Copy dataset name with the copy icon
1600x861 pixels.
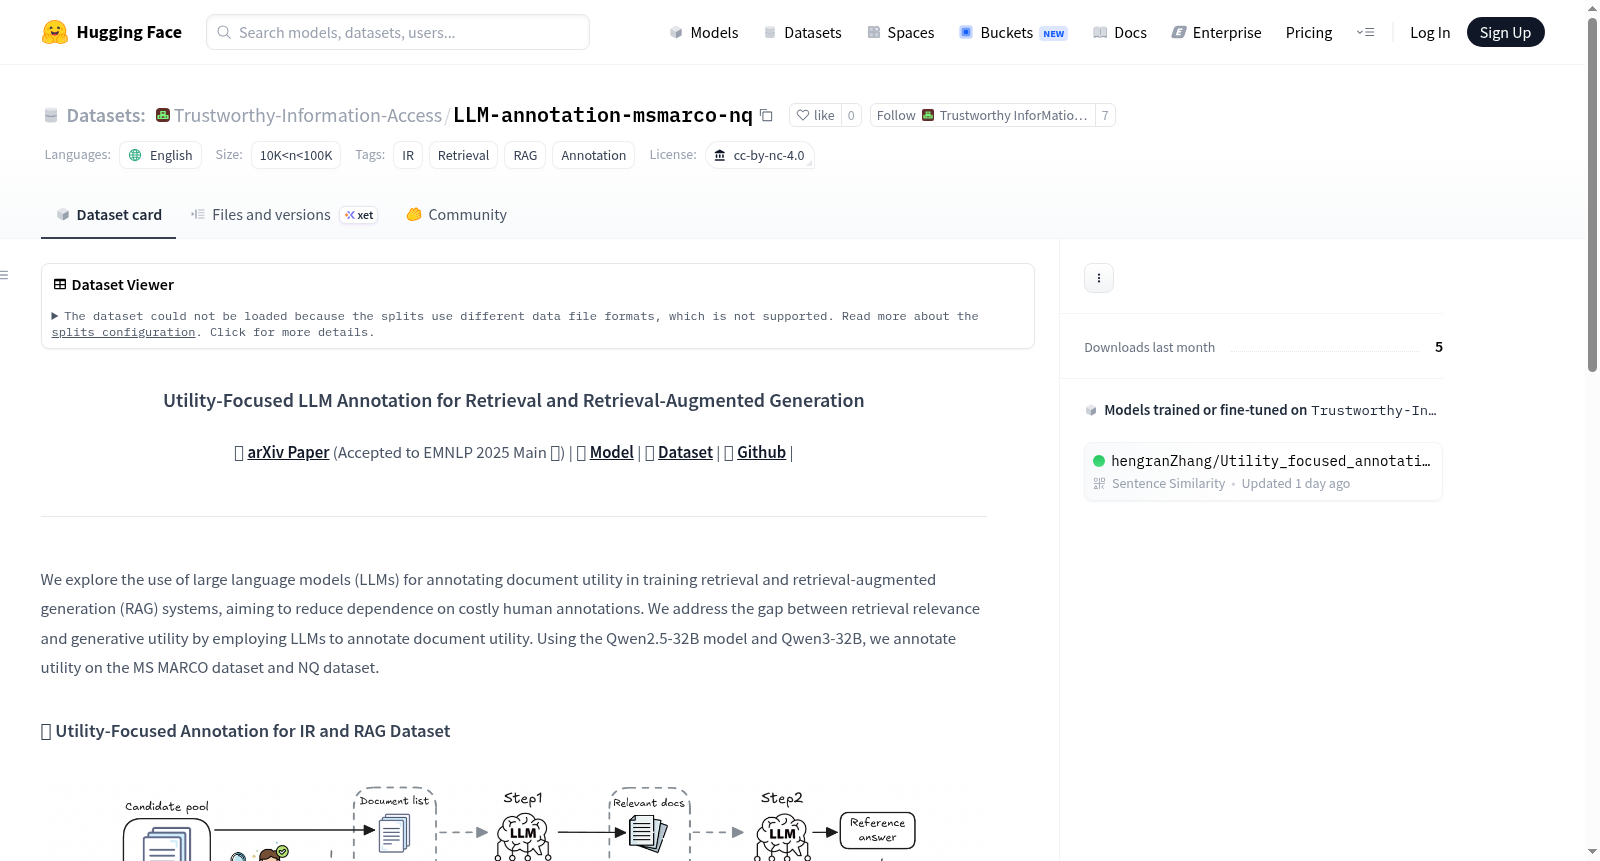pos(767,115)
